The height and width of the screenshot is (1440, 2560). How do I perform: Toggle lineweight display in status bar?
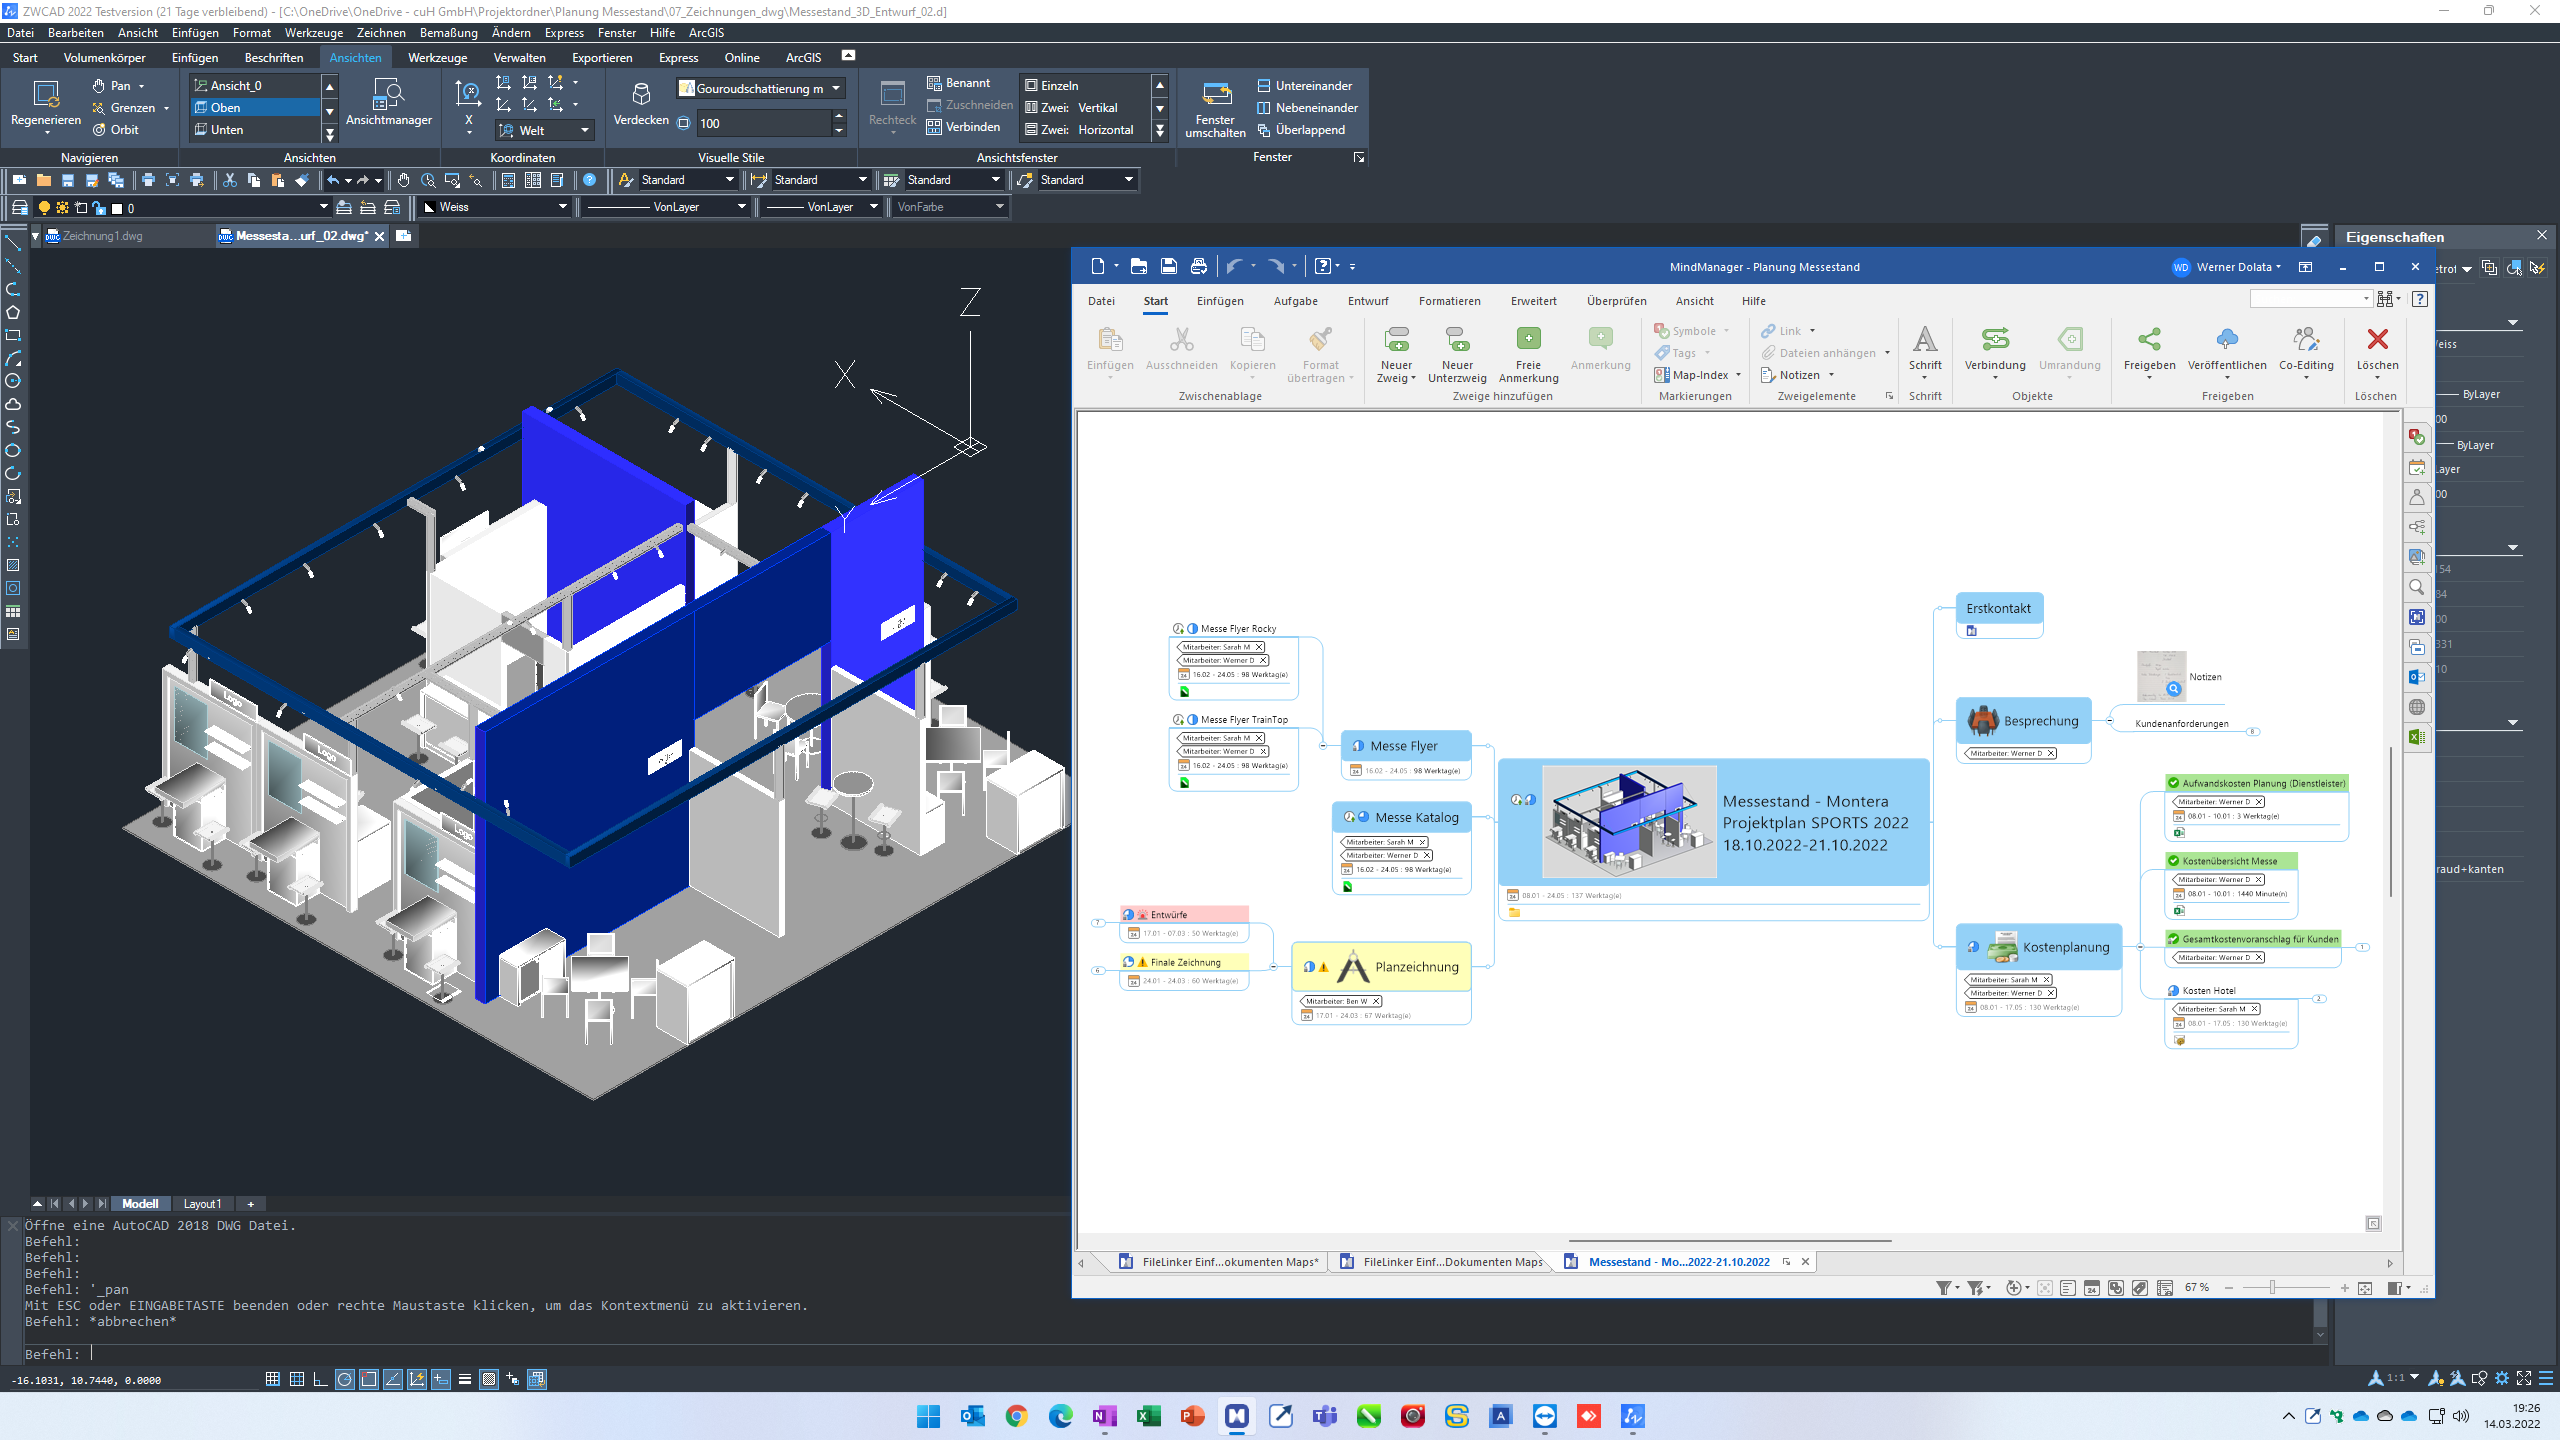(x=465, y=1380)
